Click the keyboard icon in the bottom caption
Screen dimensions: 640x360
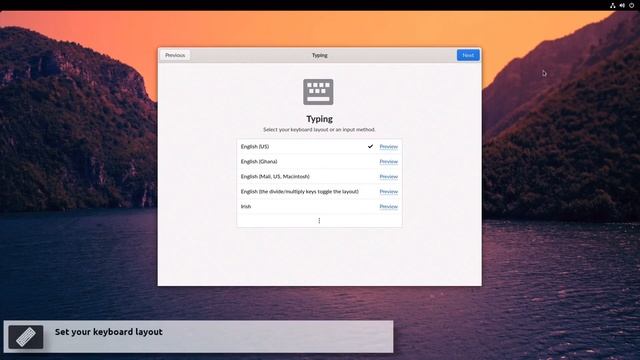[26, 337]
